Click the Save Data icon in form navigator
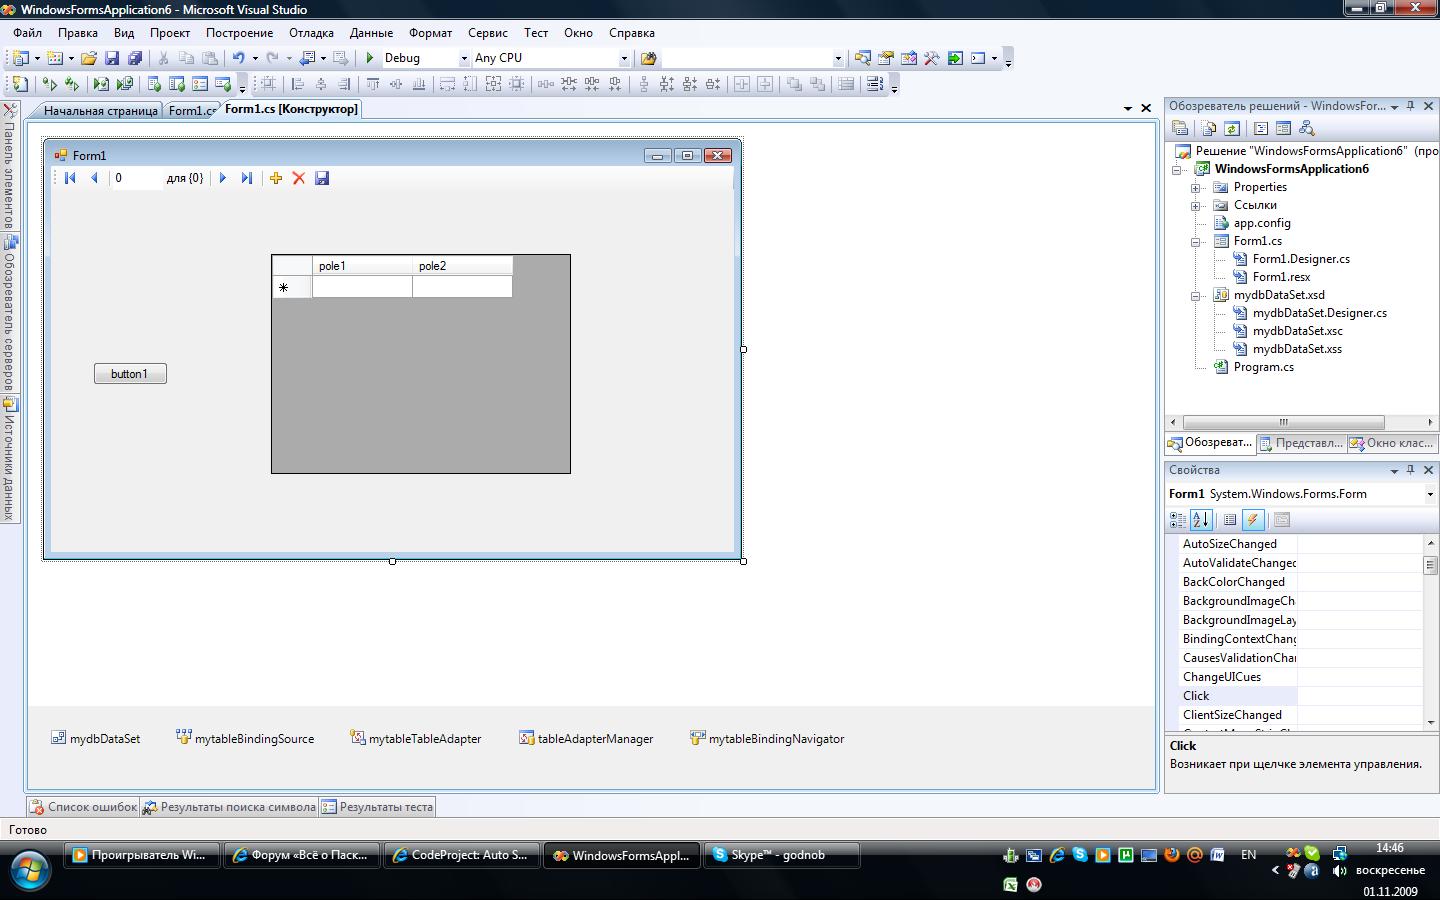The height and width of the screenshot is (900, 1440). click(322, 178)
